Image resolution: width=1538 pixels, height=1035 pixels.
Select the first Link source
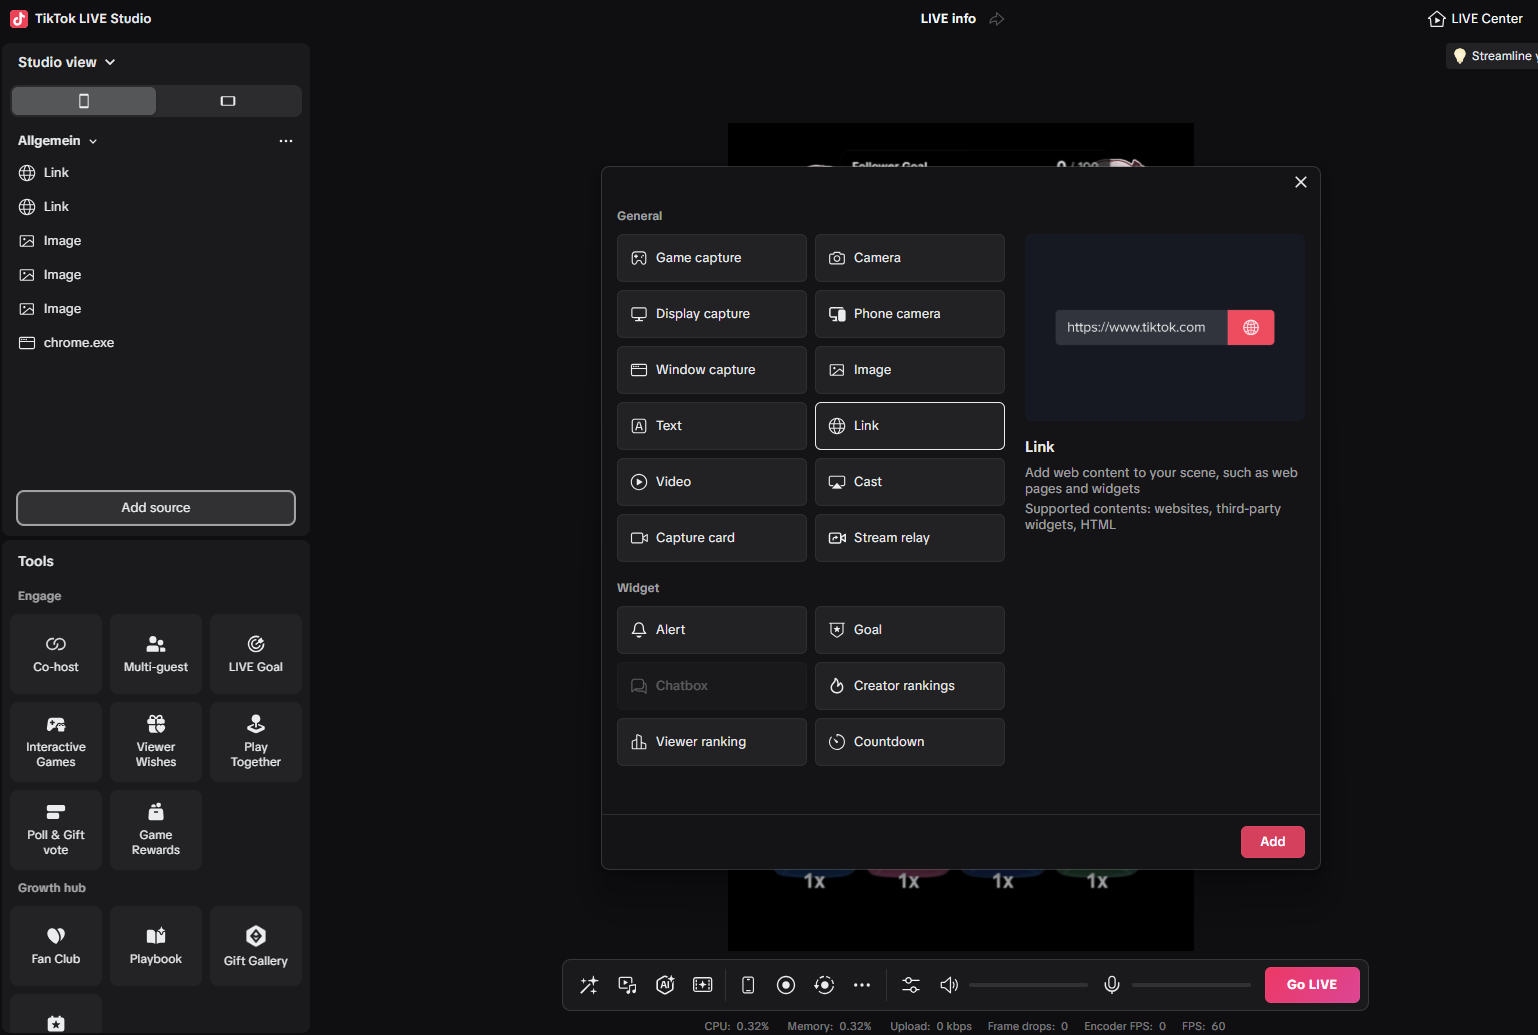click(x=156, y=173)
